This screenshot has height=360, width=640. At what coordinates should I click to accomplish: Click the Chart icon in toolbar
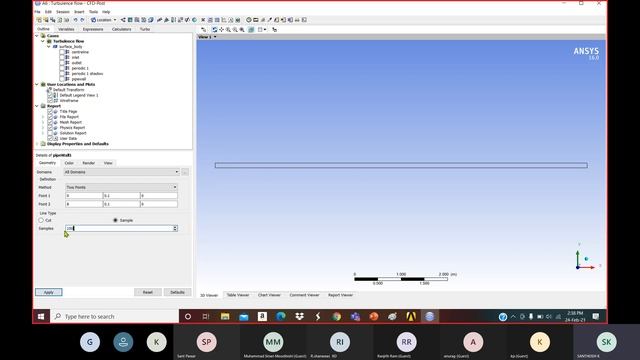pos(223,20)
